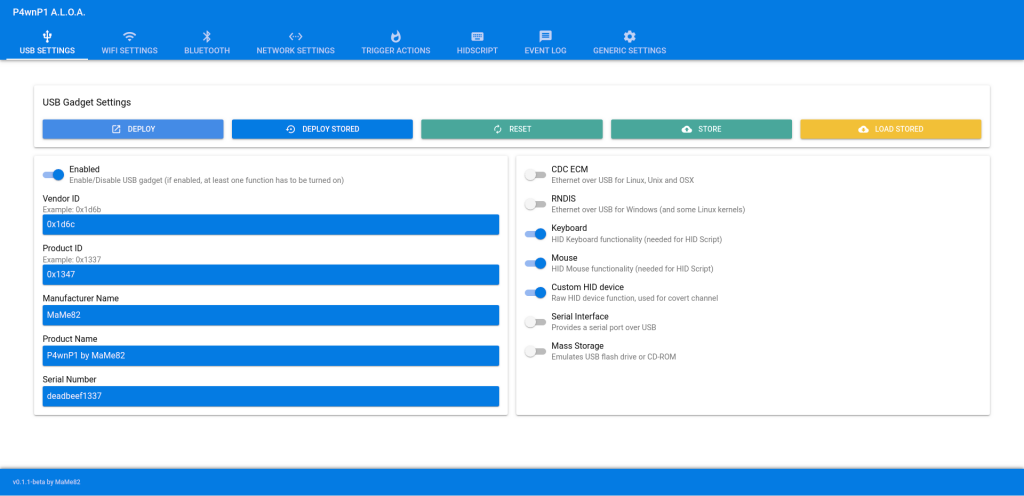Click the yellow Load Stored button
The height and width of the screenshot is (496, 1024).
(890, 129)
